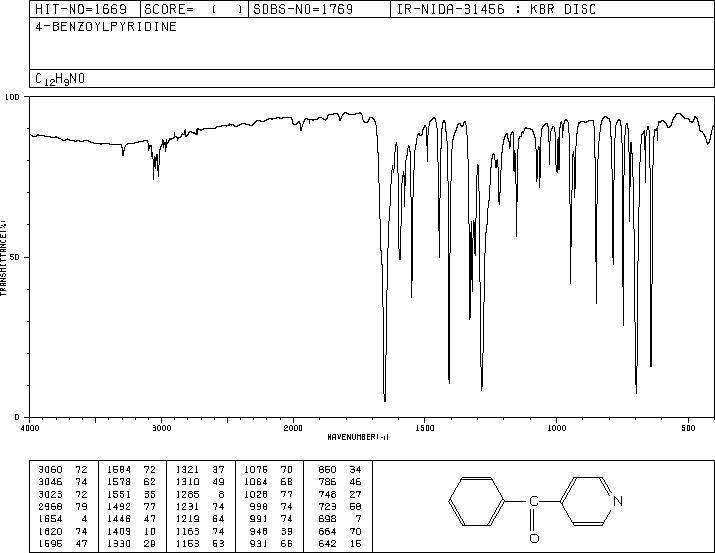The height and width of the screenshot is (553, 715).
Task: Select peak table entry 698
Action: pyautogui.click(x=327, y=519)
